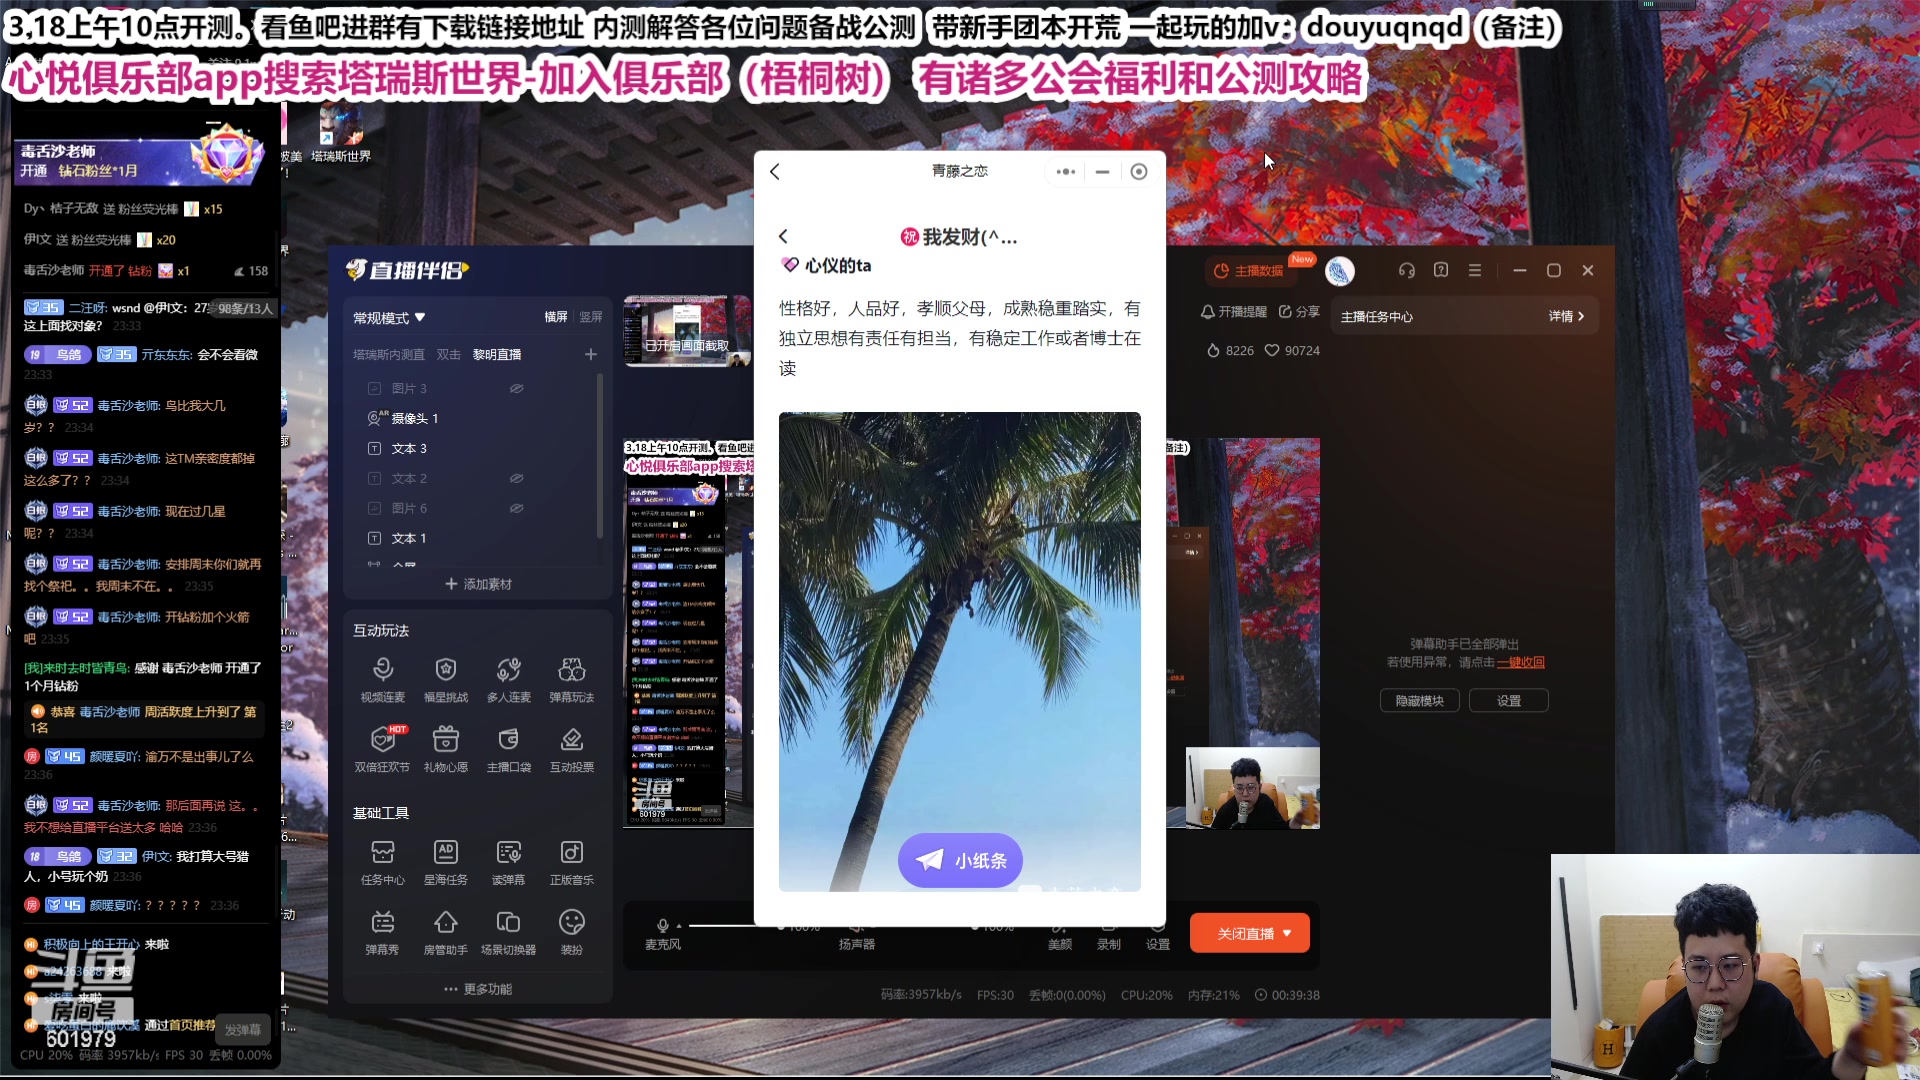Click the more options dots in 青藤之恋
The height and width of the screenshot is (1080, 1920).
coord(1066,172)
